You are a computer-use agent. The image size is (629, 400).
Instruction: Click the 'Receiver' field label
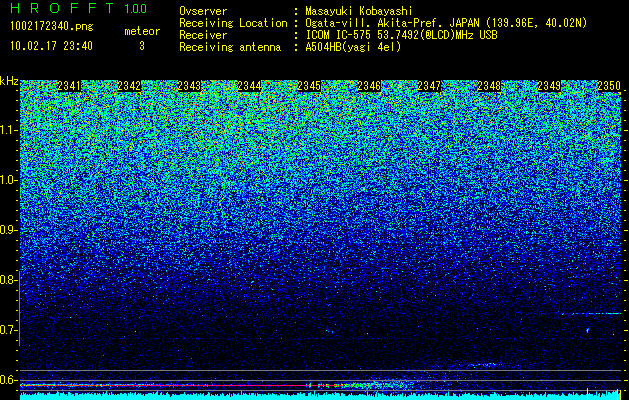203,35
